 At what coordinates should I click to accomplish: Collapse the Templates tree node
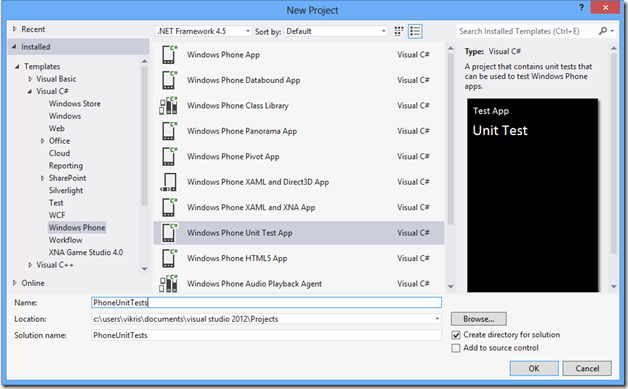coord(17,67)
